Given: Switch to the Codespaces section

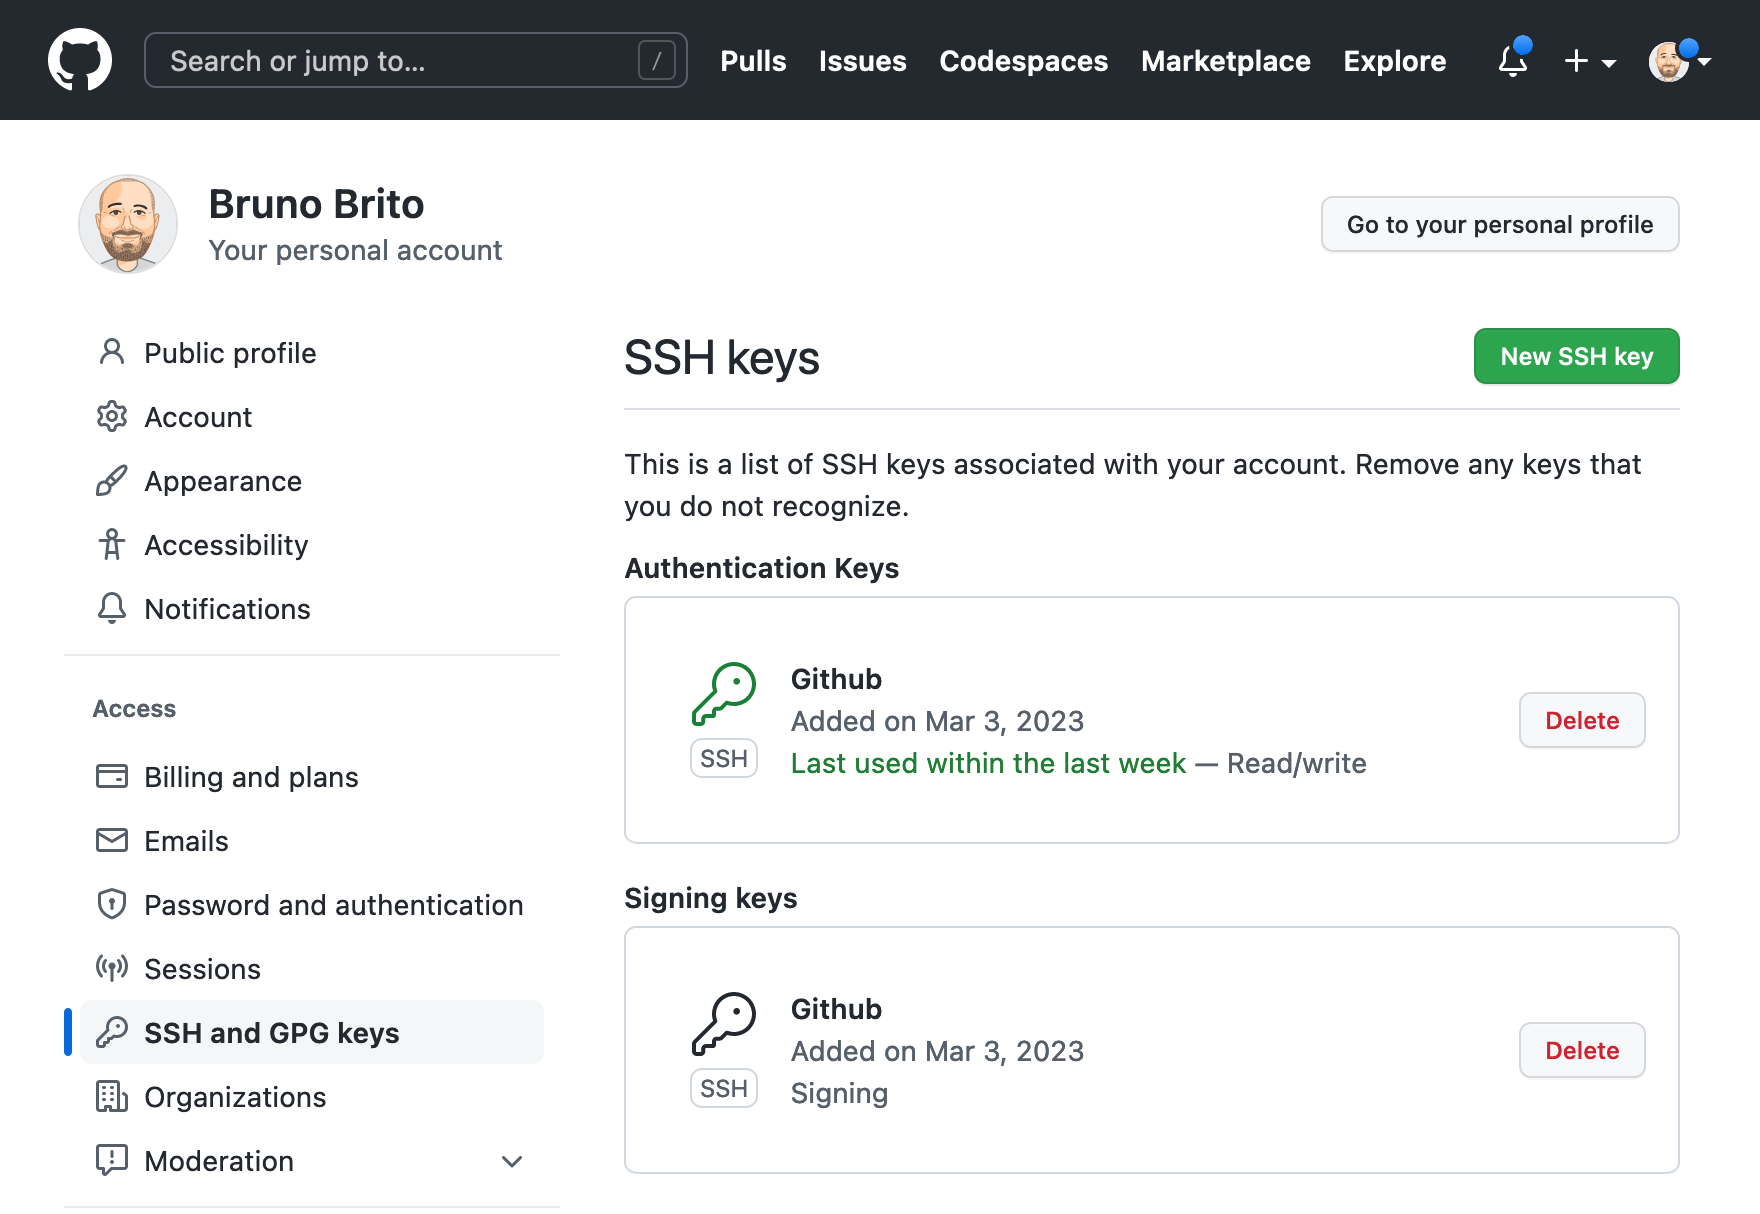Looking at the screenshot, I should pyautogui.click(x=1023, y=61).
